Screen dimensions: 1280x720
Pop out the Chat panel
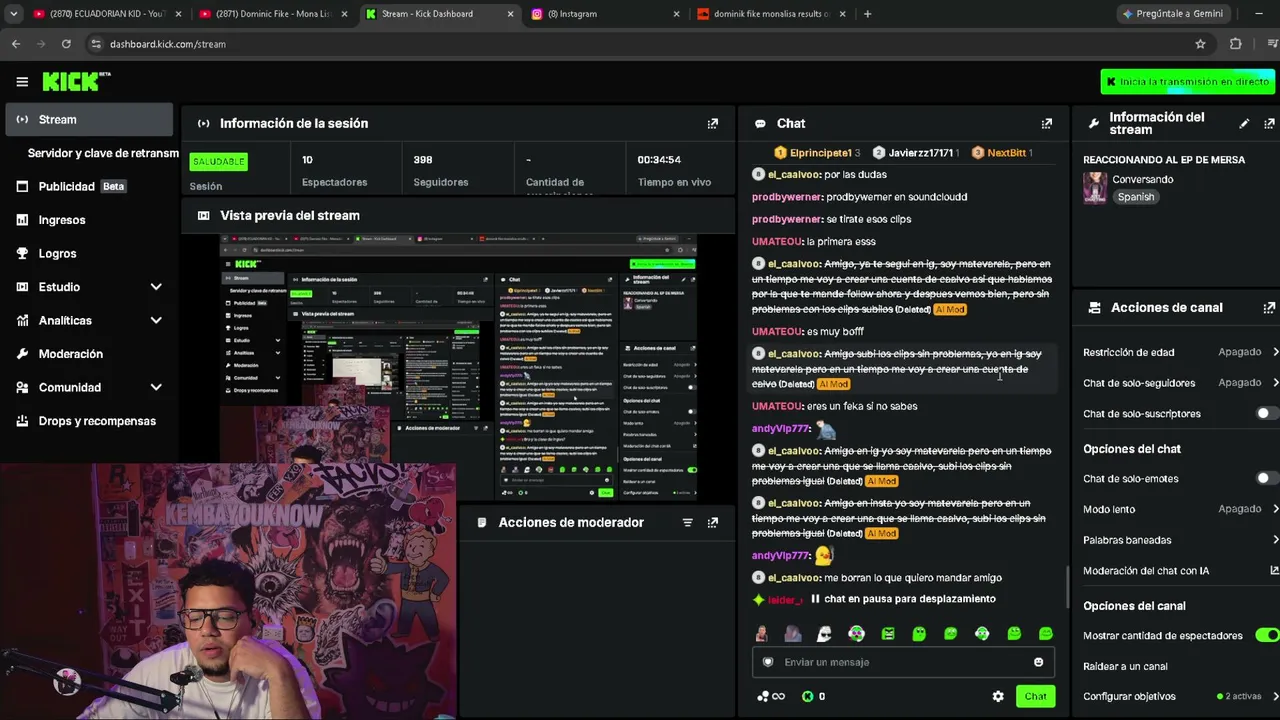1047,123
